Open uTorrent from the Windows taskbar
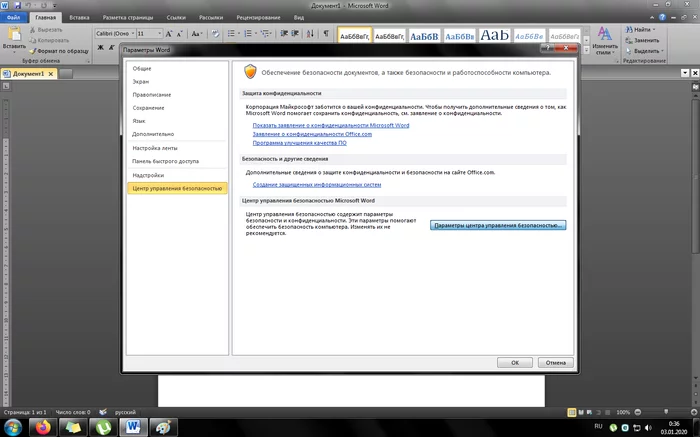 (x=103, y=428)
